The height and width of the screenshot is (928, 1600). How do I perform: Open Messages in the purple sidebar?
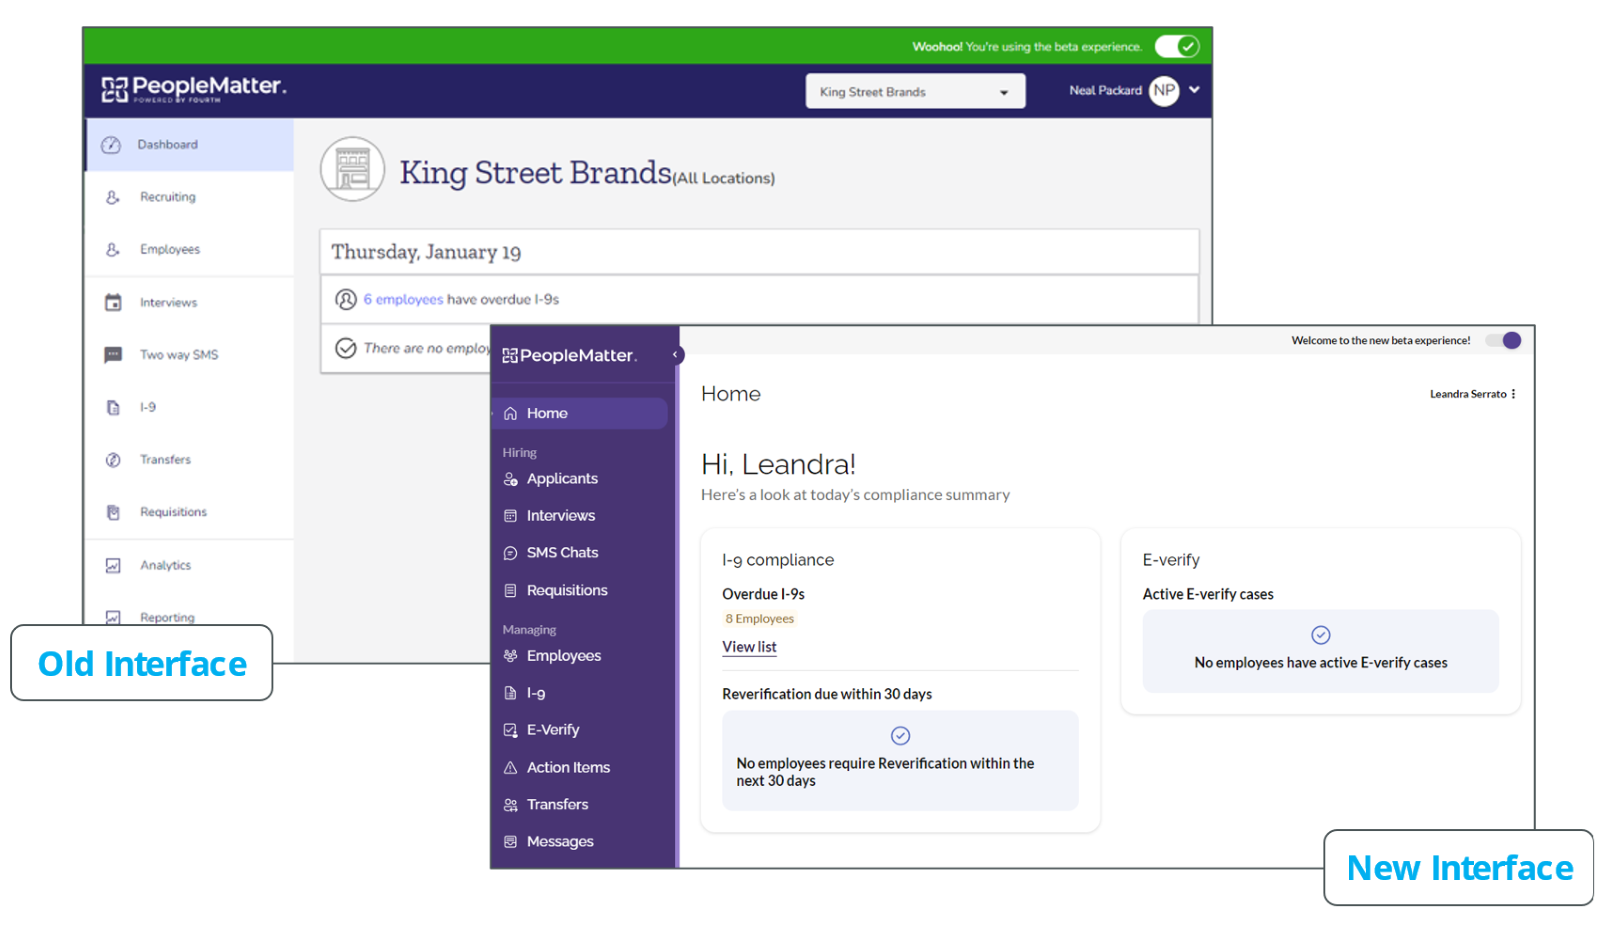click(560, 841)
